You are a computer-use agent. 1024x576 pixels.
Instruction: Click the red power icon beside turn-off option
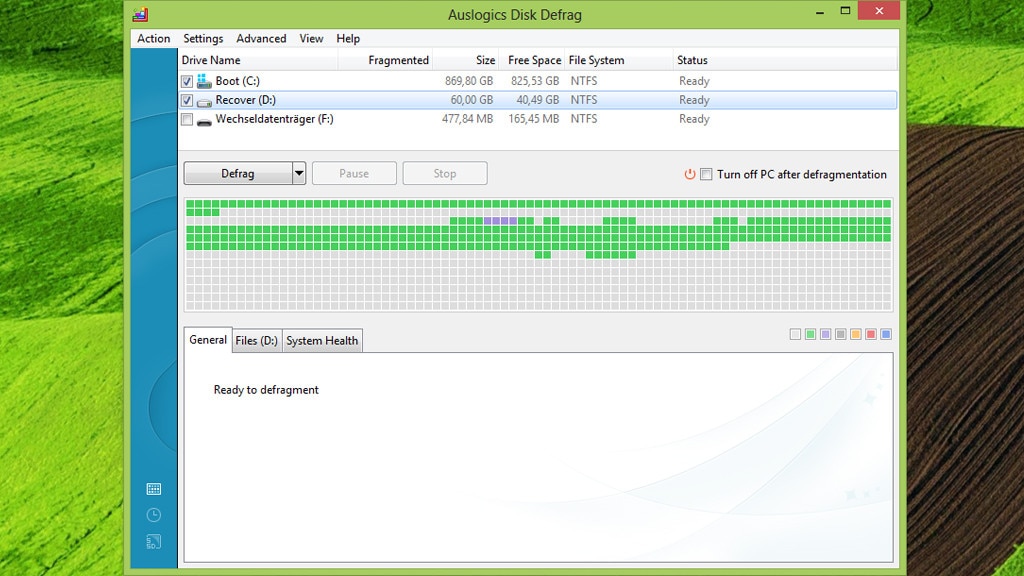(x=690, y=174)
